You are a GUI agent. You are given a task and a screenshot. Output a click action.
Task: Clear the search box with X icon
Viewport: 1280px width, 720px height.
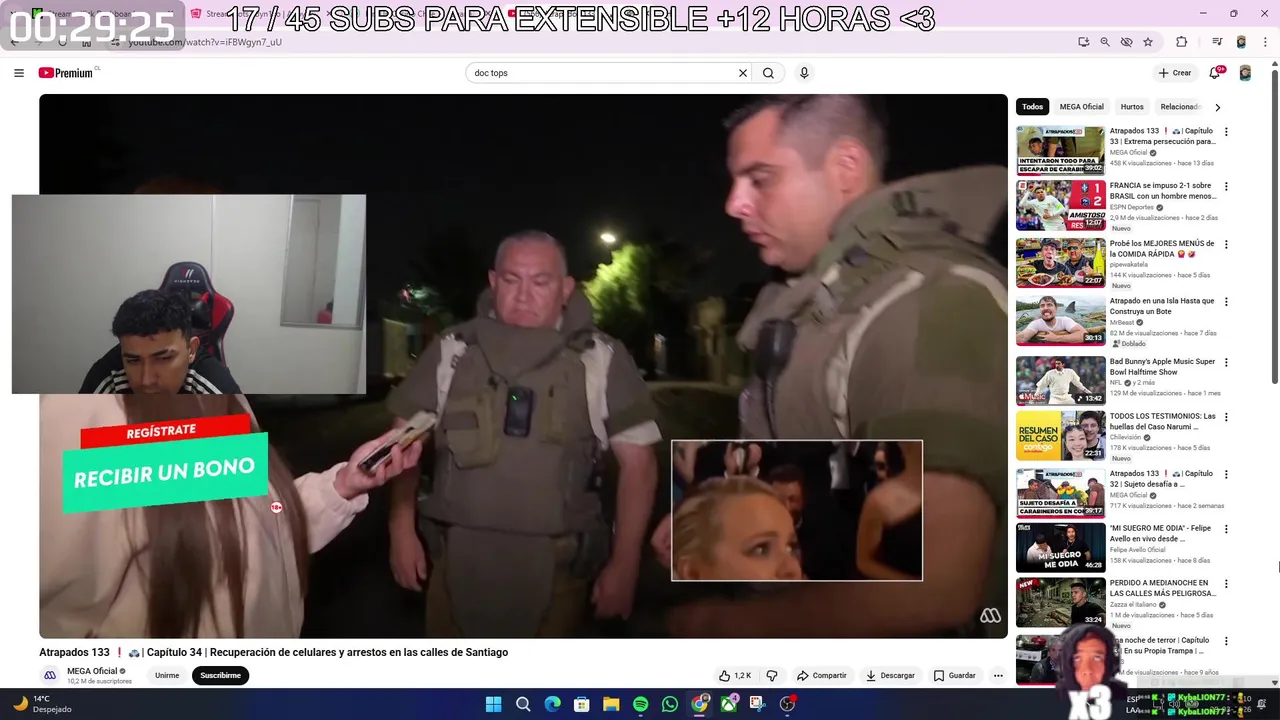(x=743, y=73)
